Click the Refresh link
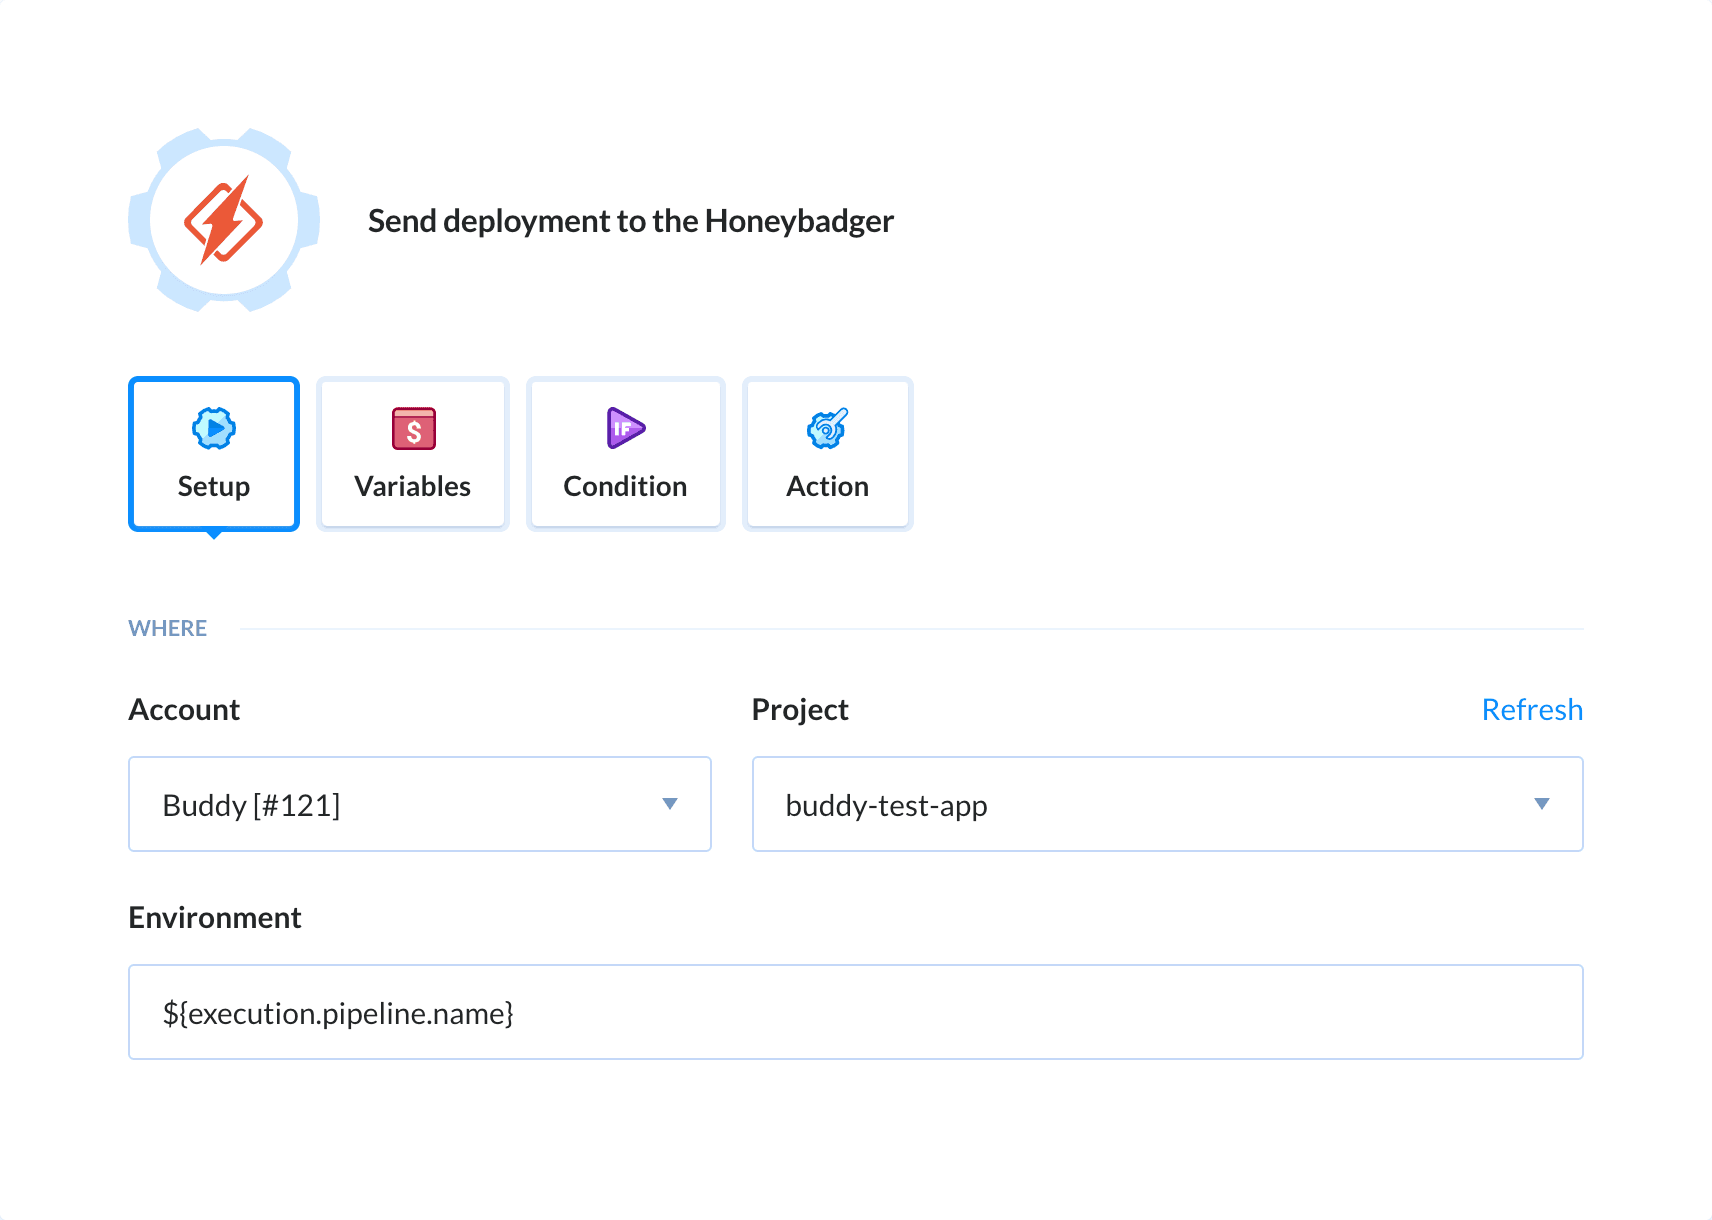 click(x=1532, y=709)
